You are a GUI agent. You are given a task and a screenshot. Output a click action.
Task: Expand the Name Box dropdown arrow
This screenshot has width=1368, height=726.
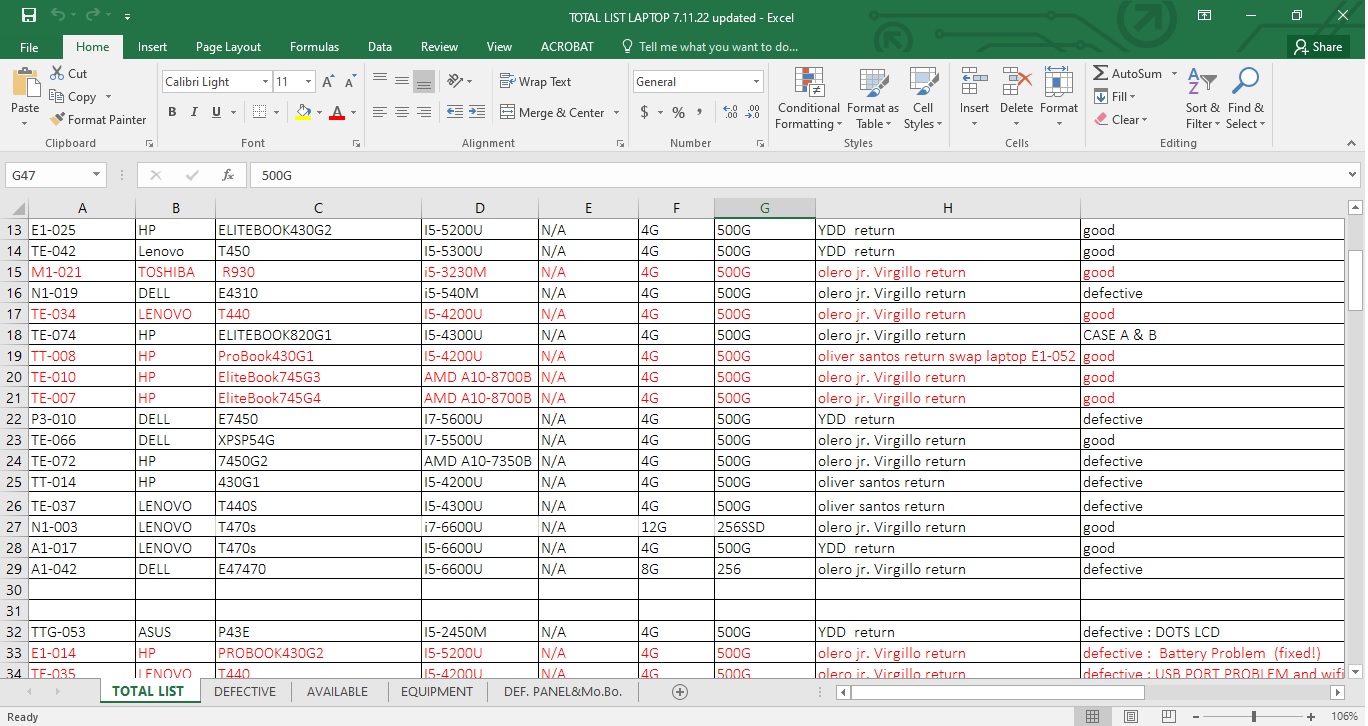97,175
